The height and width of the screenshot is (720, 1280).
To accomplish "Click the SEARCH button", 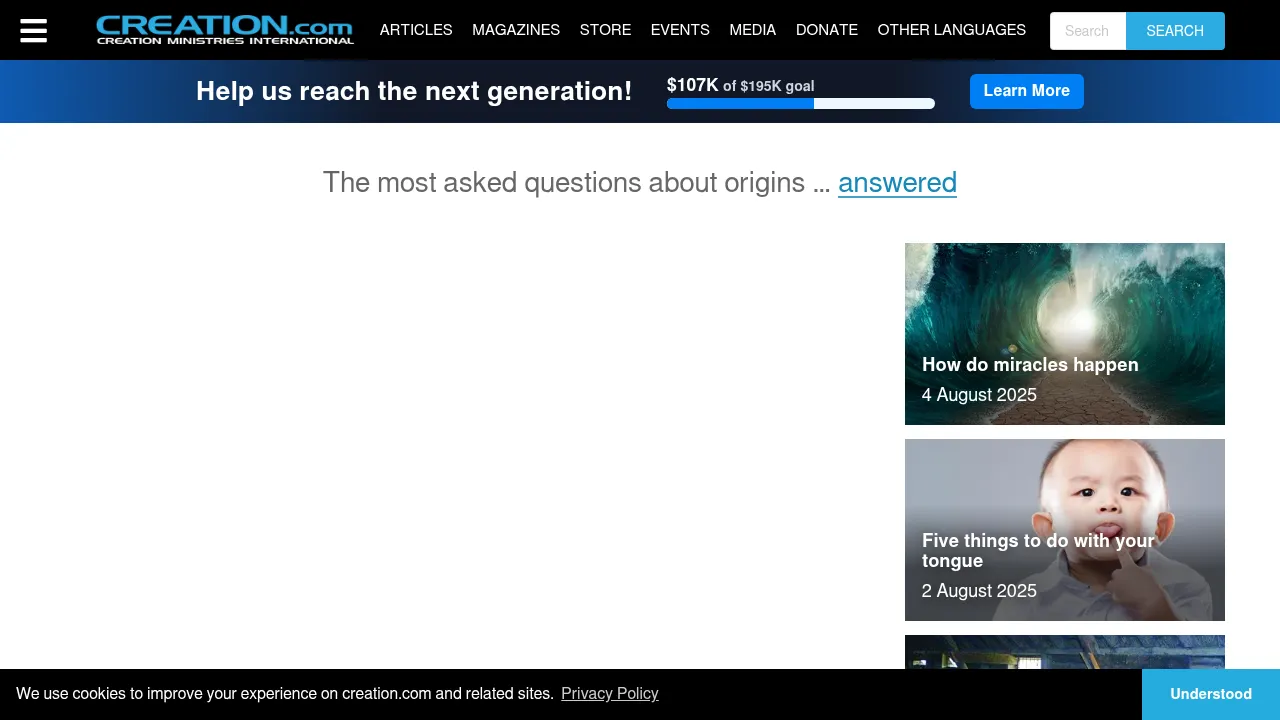I will click(1174, 31).
